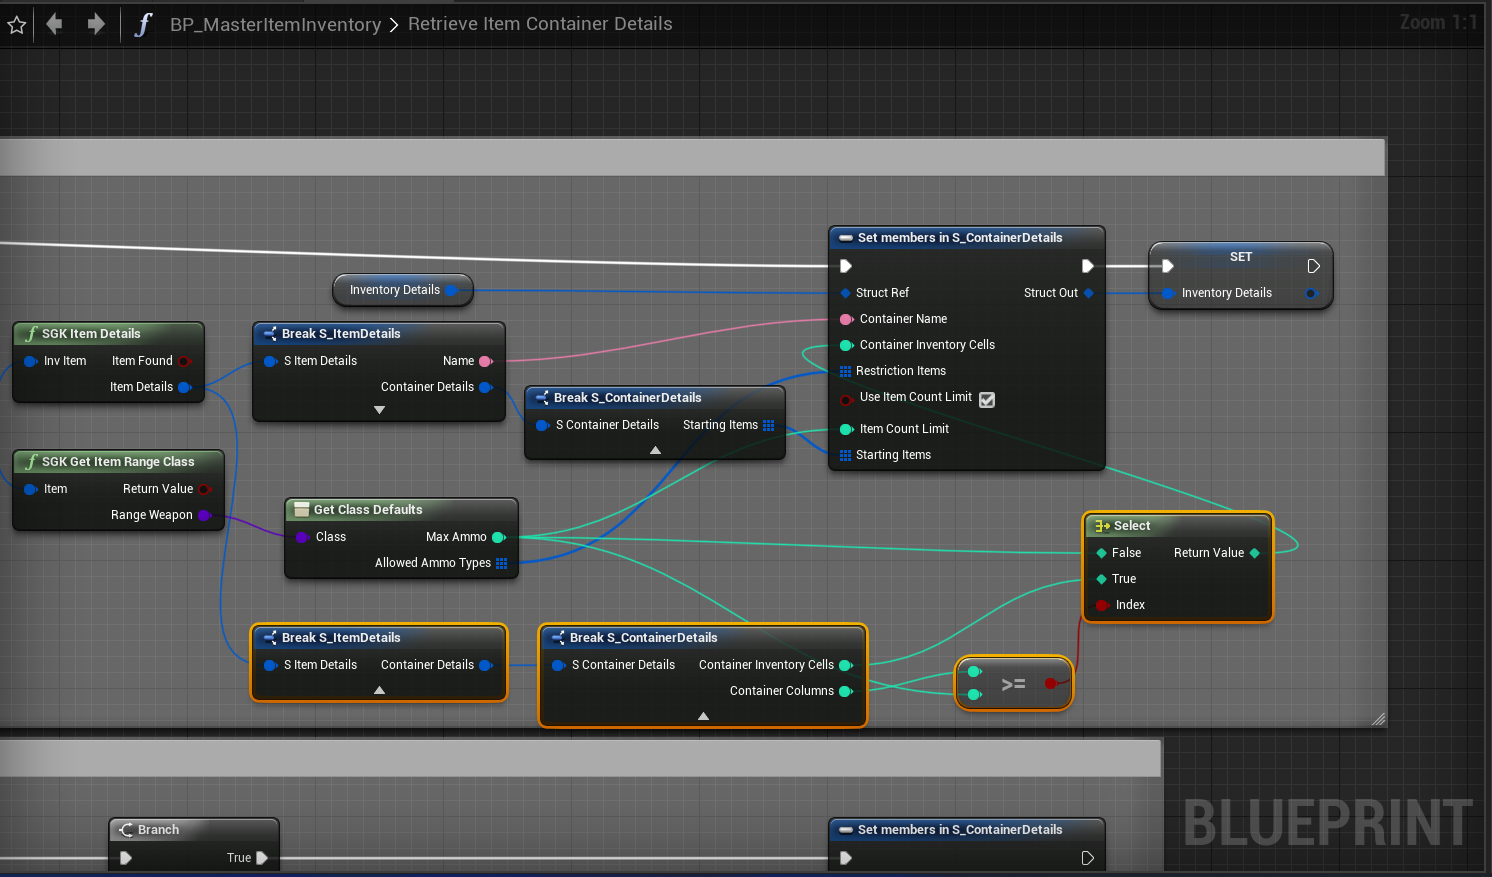Click Retrieve Item Container Details breadcrumb
Image resolution: width=1492 pixels, height=877 pixels.
(x=540, y=24)
